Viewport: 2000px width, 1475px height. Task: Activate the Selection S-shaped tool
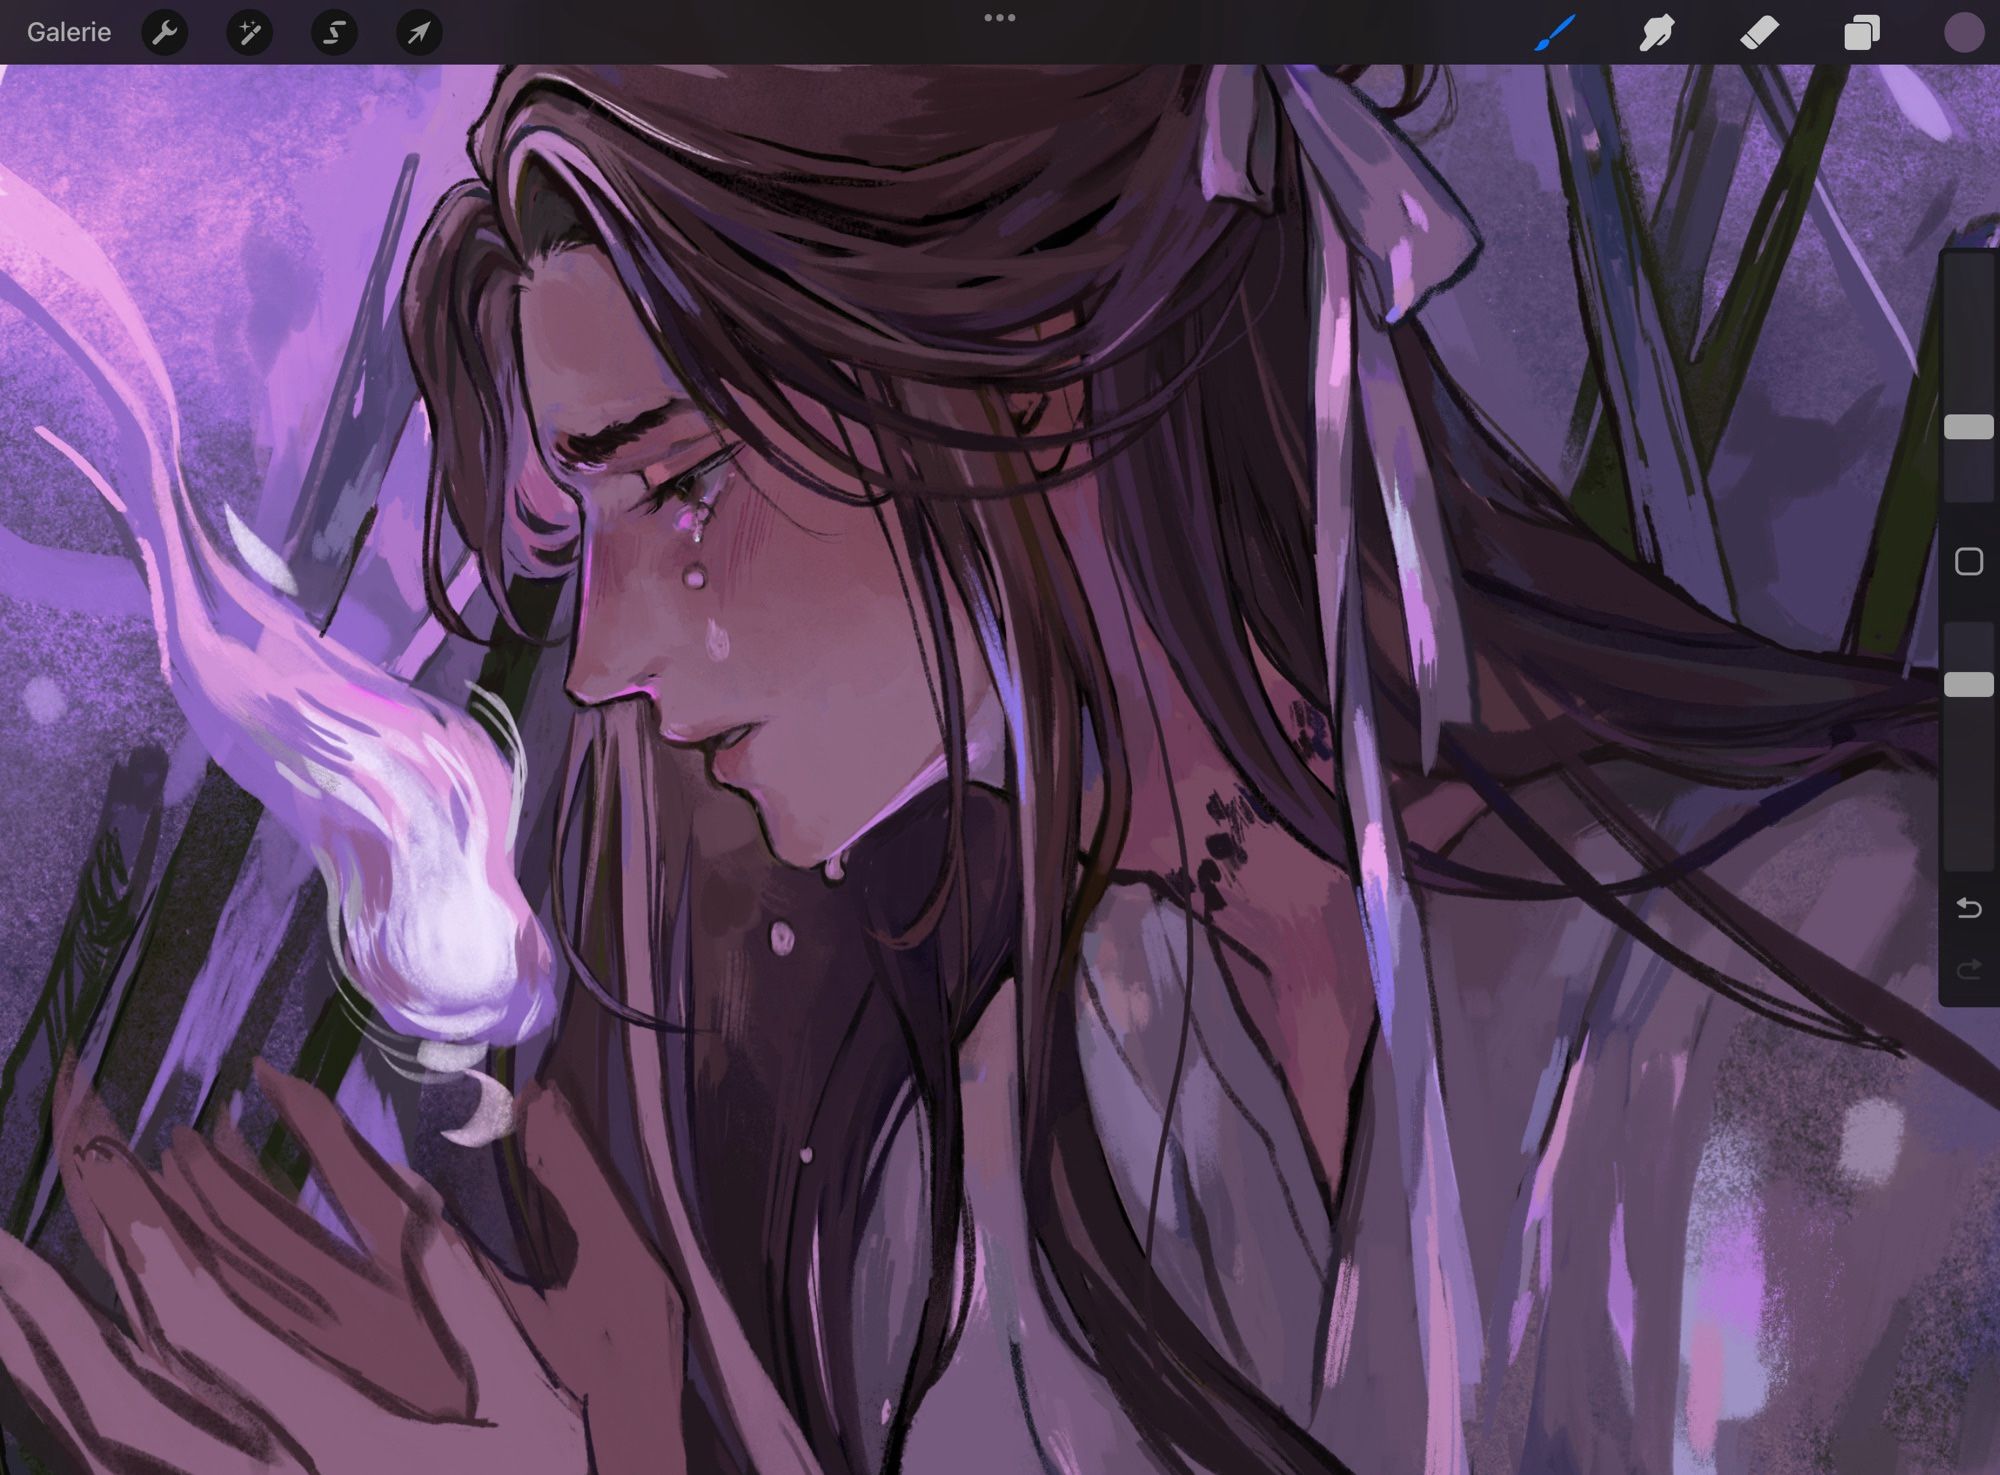coord(334,33)
